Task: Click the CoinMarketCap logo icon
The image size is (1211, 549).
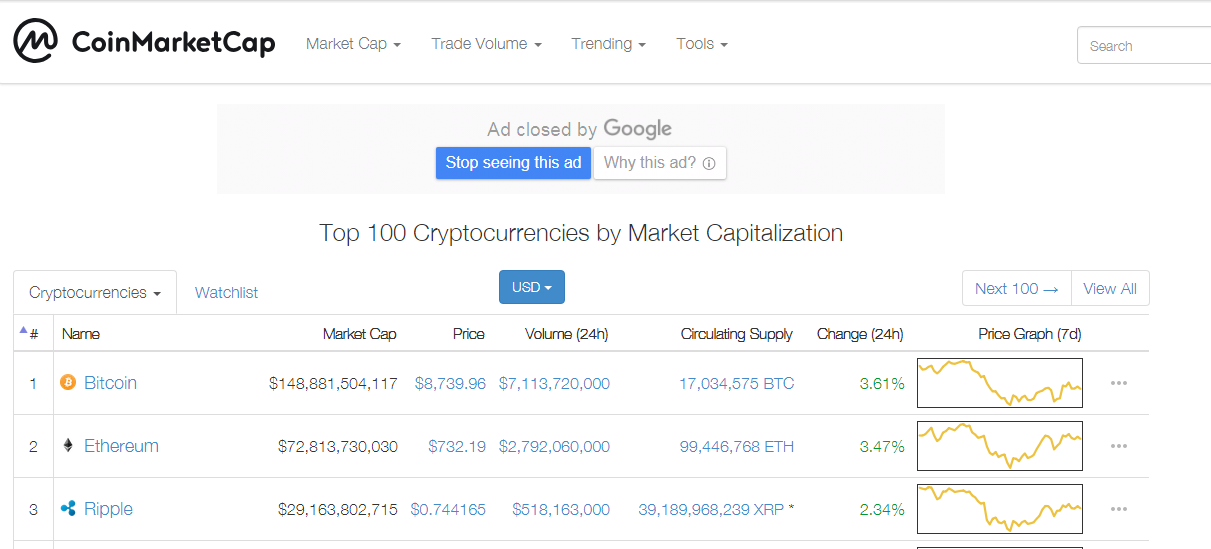Action: pyautogui.click(x=35, y=42)
